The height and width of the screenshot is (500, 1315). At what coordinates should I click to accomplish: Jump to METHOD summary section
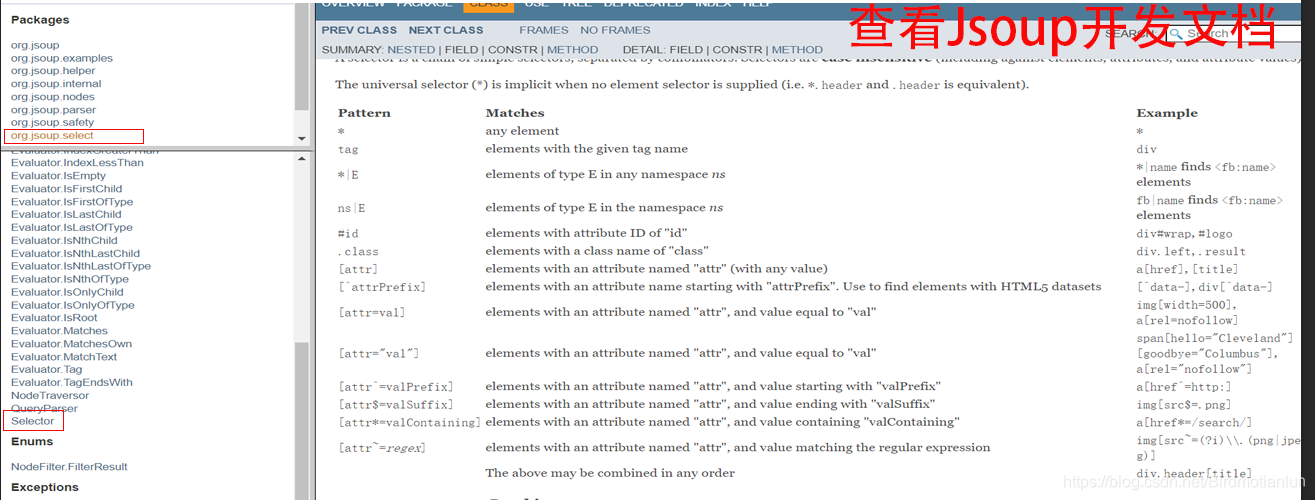[573, 49]
